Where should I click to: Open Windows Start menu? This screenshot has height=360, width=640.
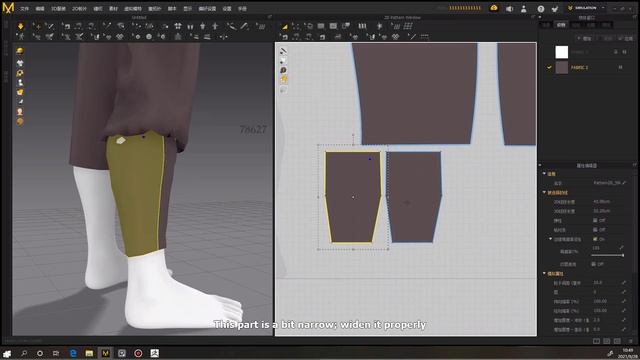[x=7, y=353]
